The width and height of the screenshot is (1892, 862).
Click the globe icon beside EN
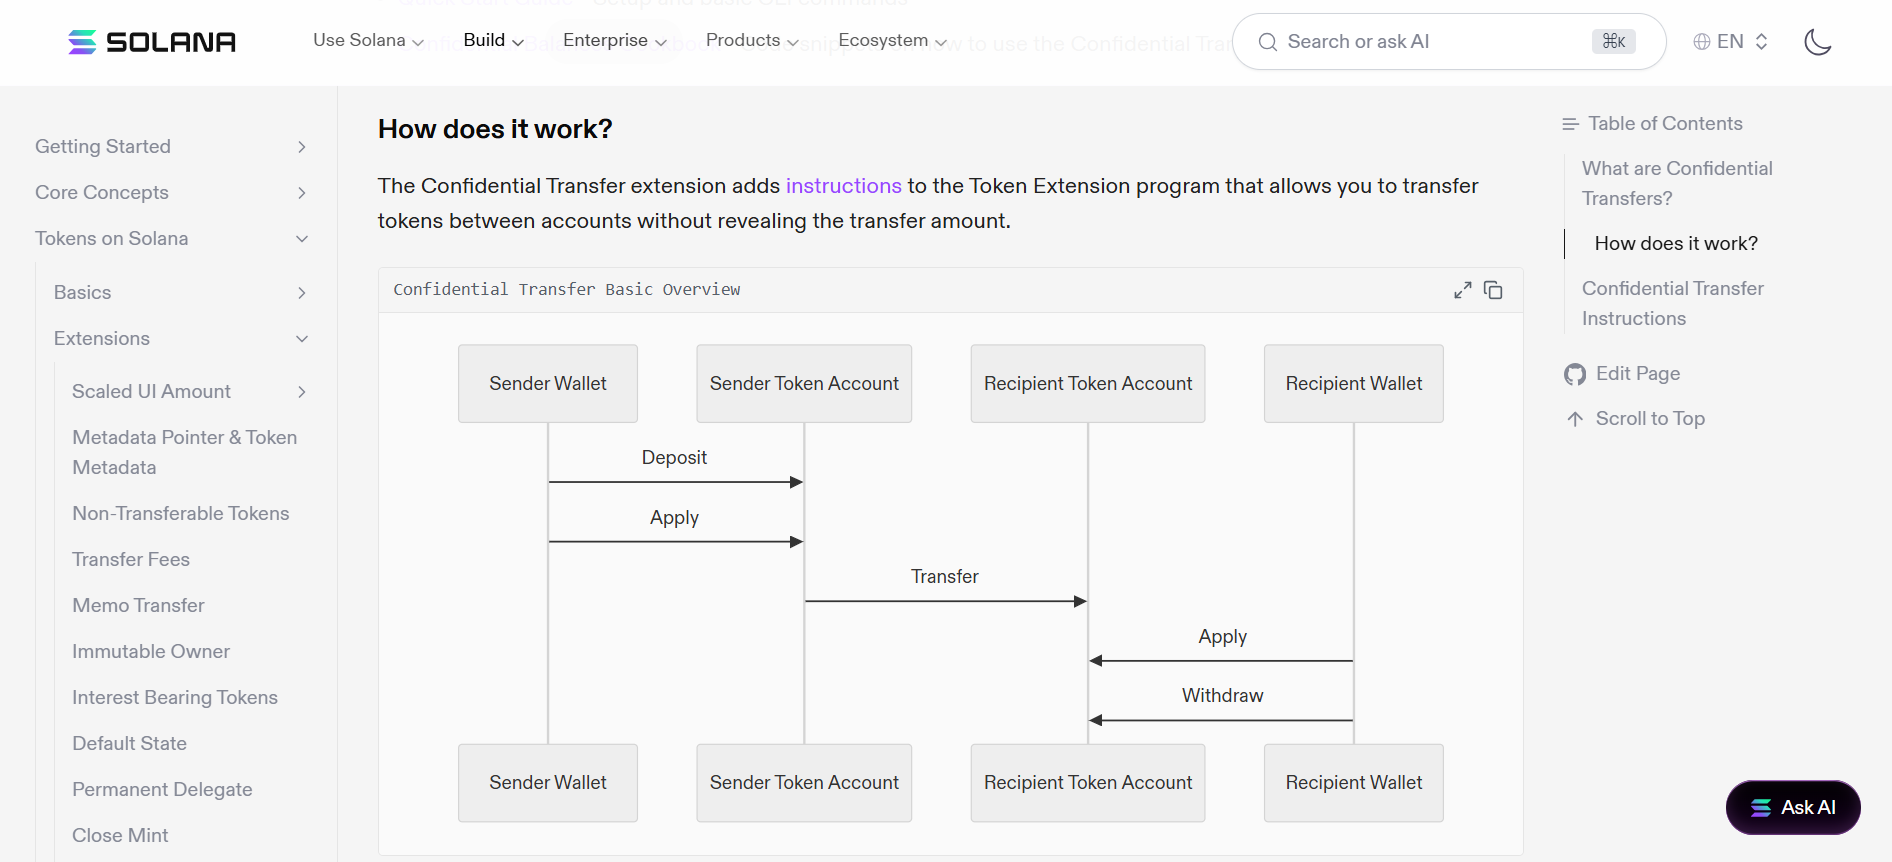(1701, 42)
